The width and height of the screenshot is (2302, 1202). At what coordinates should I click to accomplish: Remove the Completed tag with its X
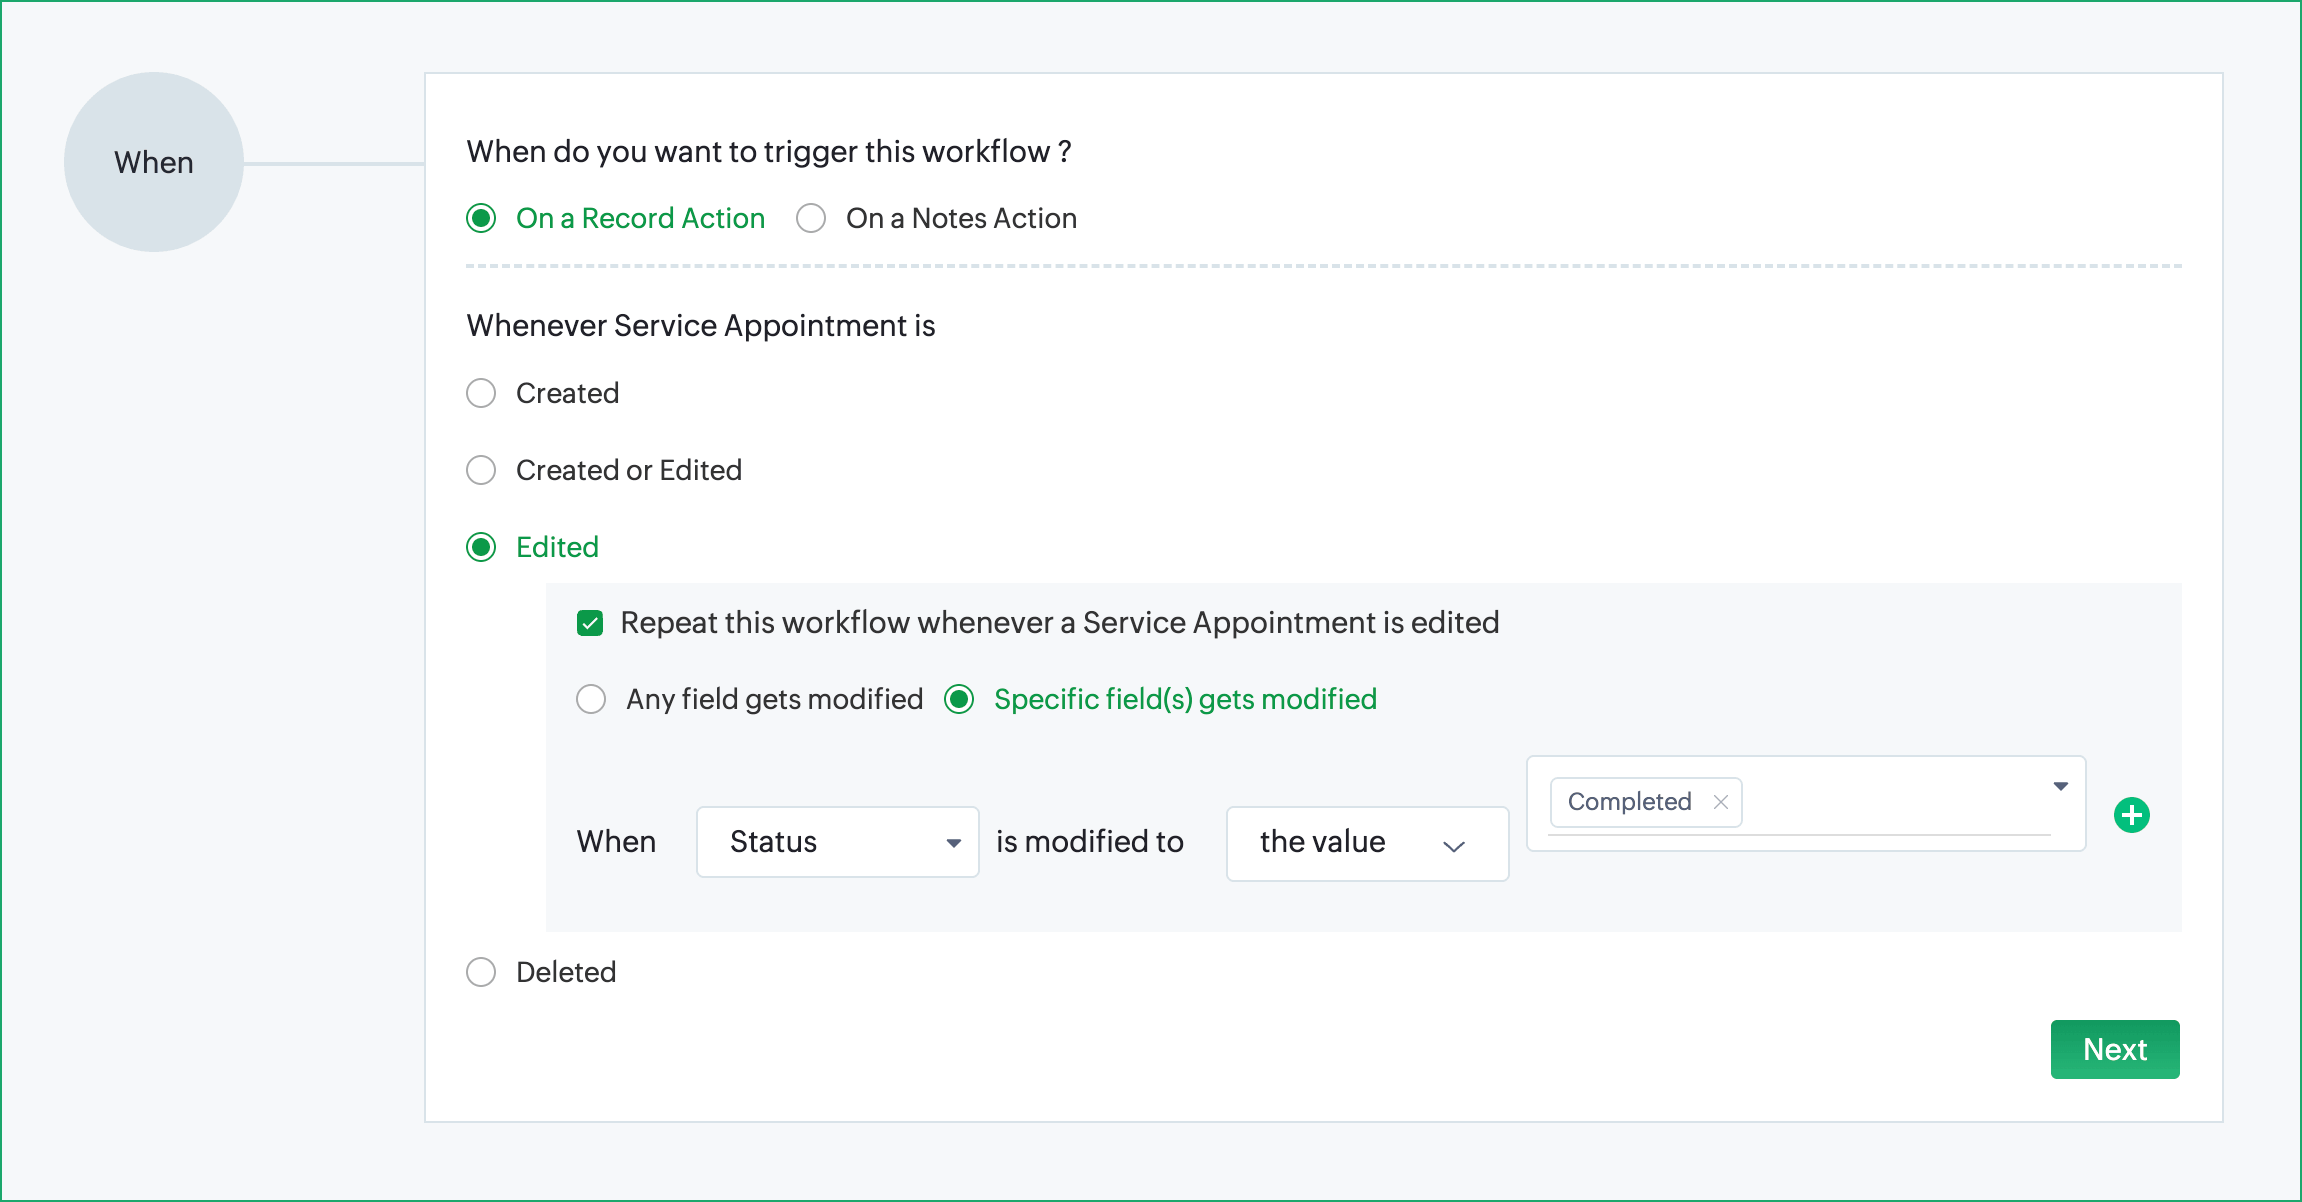pos(1720,802)
